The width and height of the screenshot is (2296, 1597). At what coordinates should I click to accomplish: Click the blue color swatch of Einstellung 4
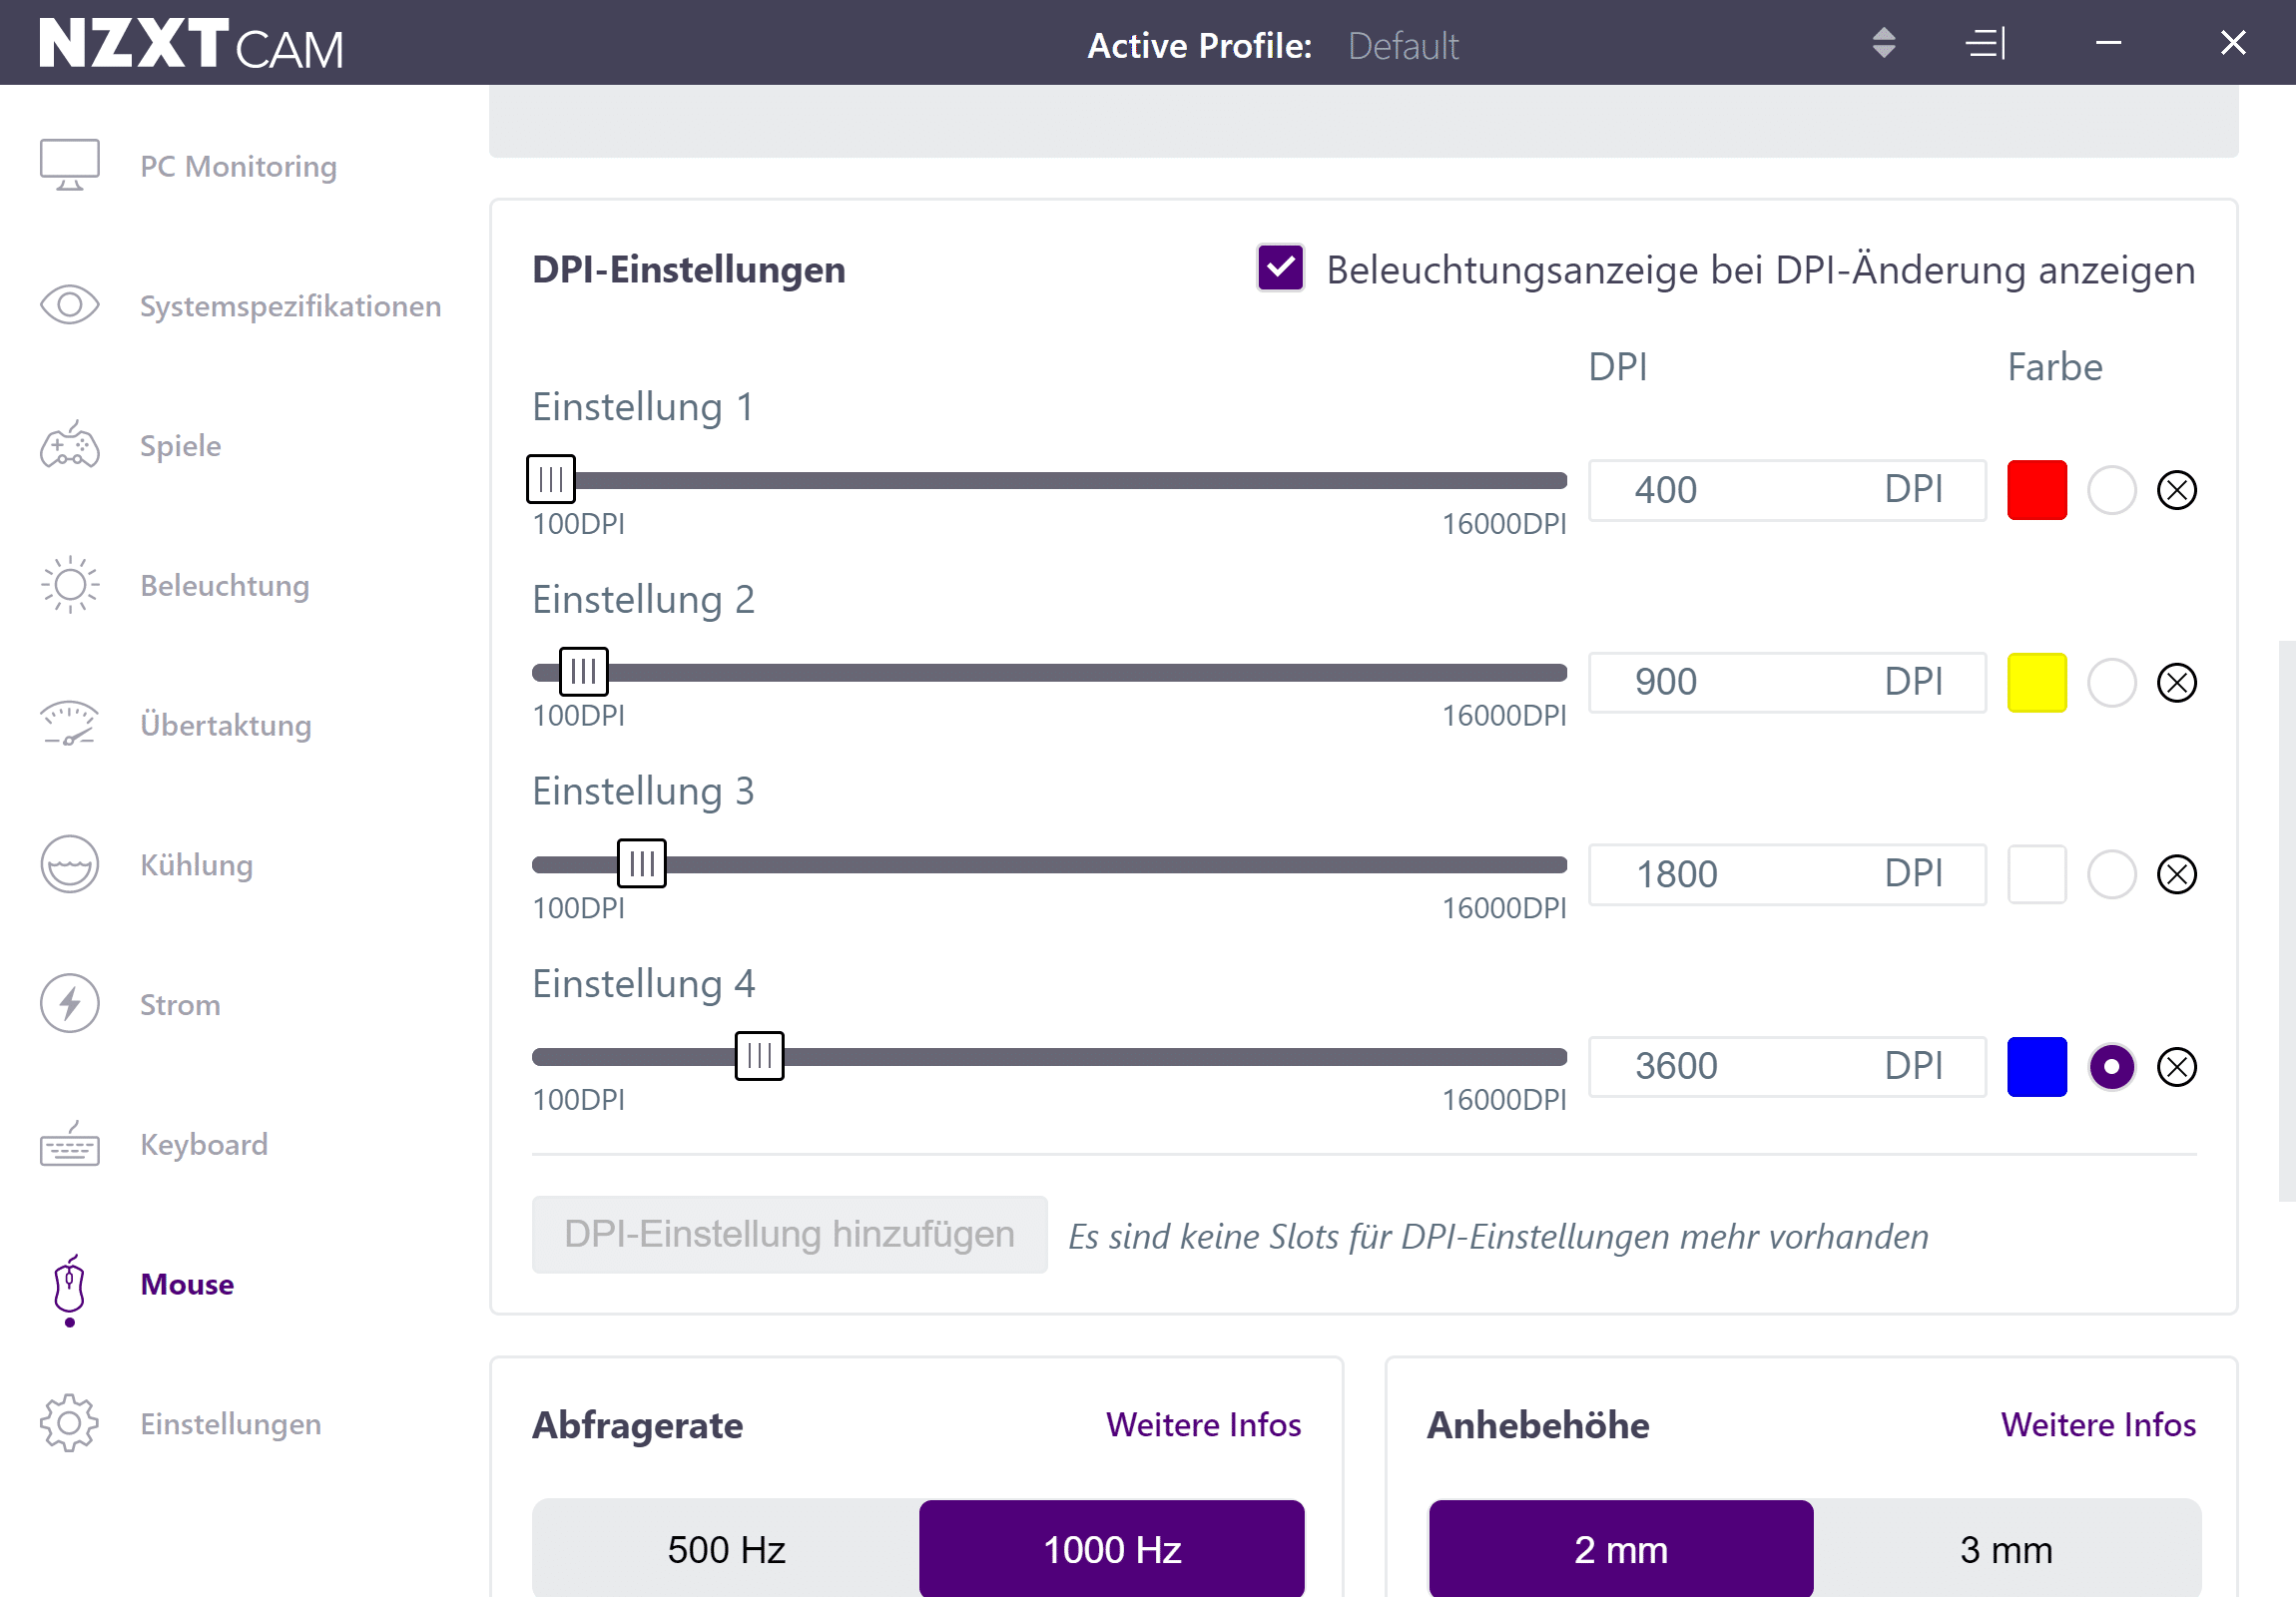(x=2036, y=1067)
